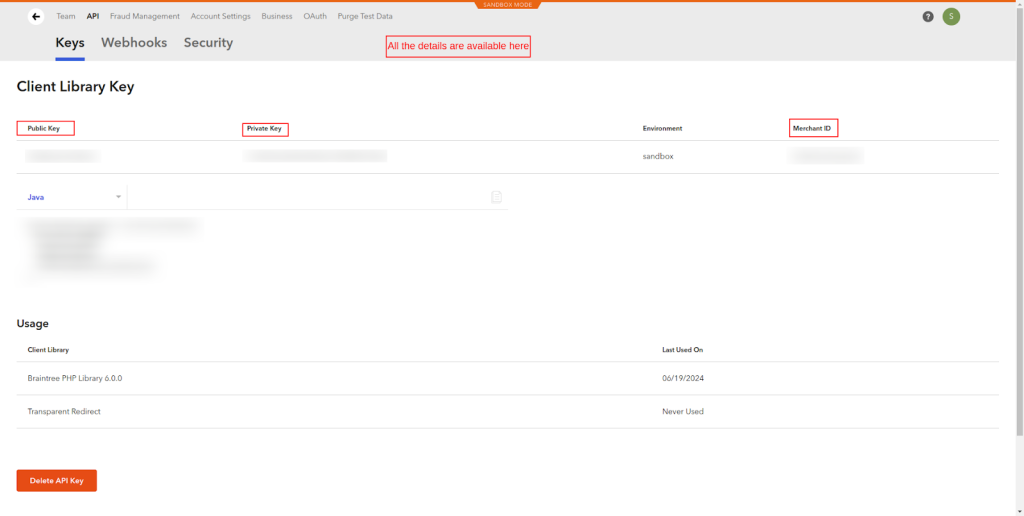Select the Braintree PHP Library 6.0.0 row
1024x516 pixels.
pyautogui.click(x=75, y=378)
